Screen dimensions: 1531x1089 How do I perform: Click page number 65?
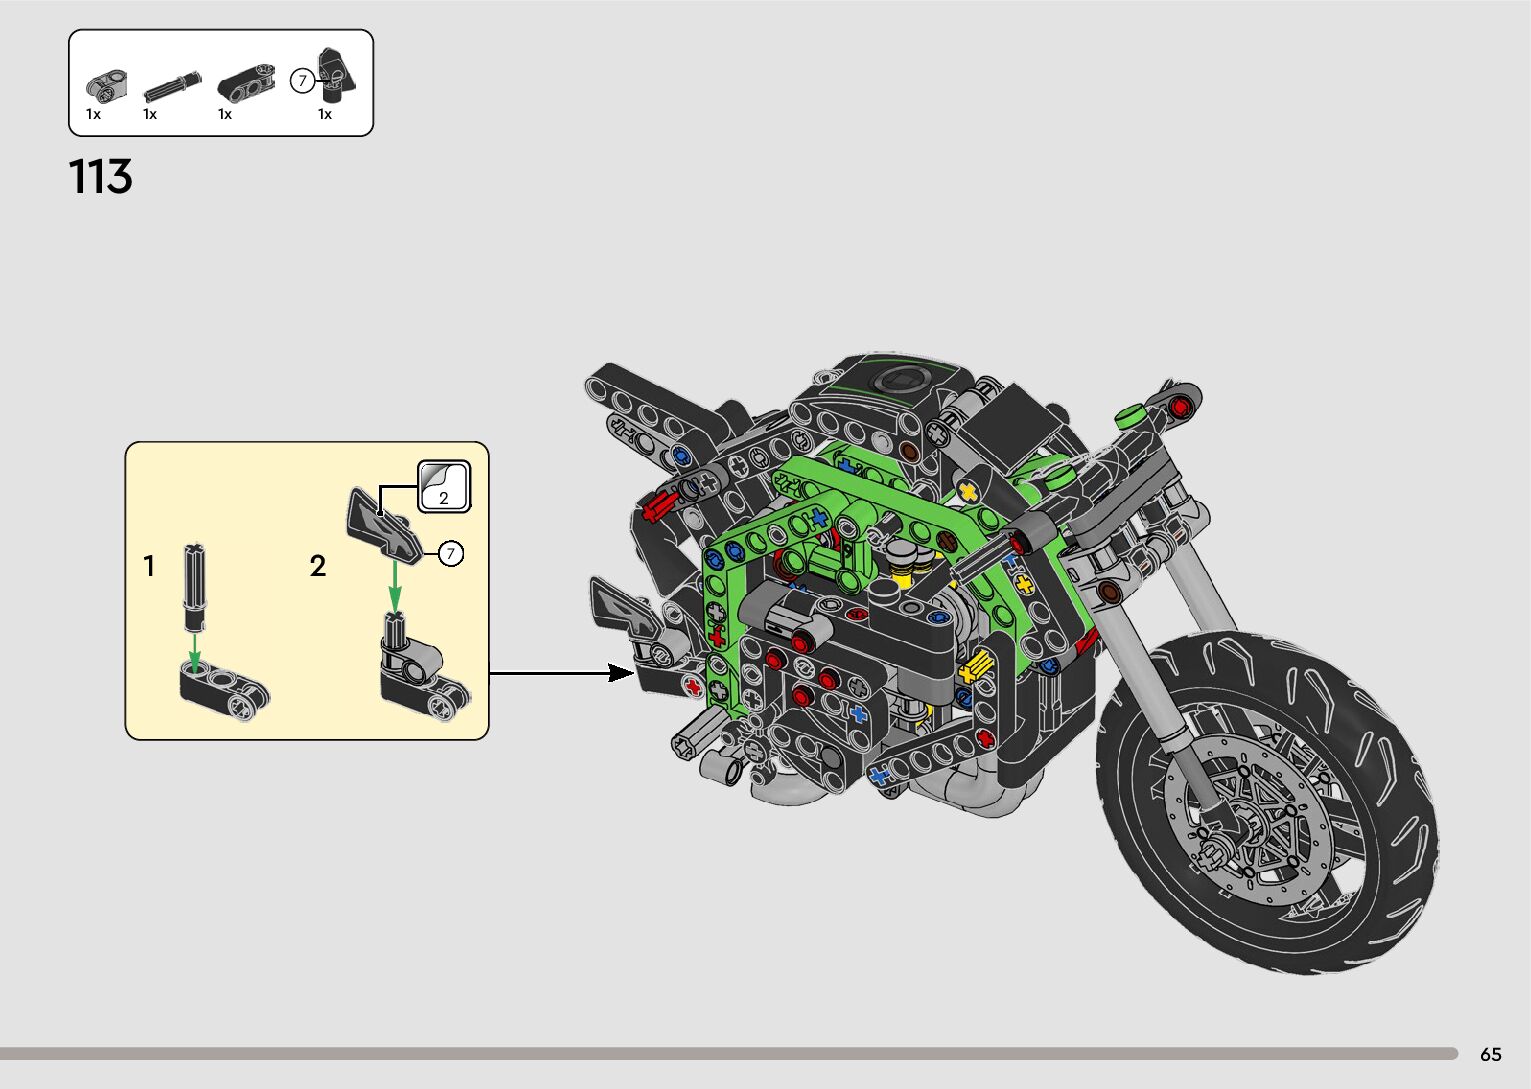1490,1055
